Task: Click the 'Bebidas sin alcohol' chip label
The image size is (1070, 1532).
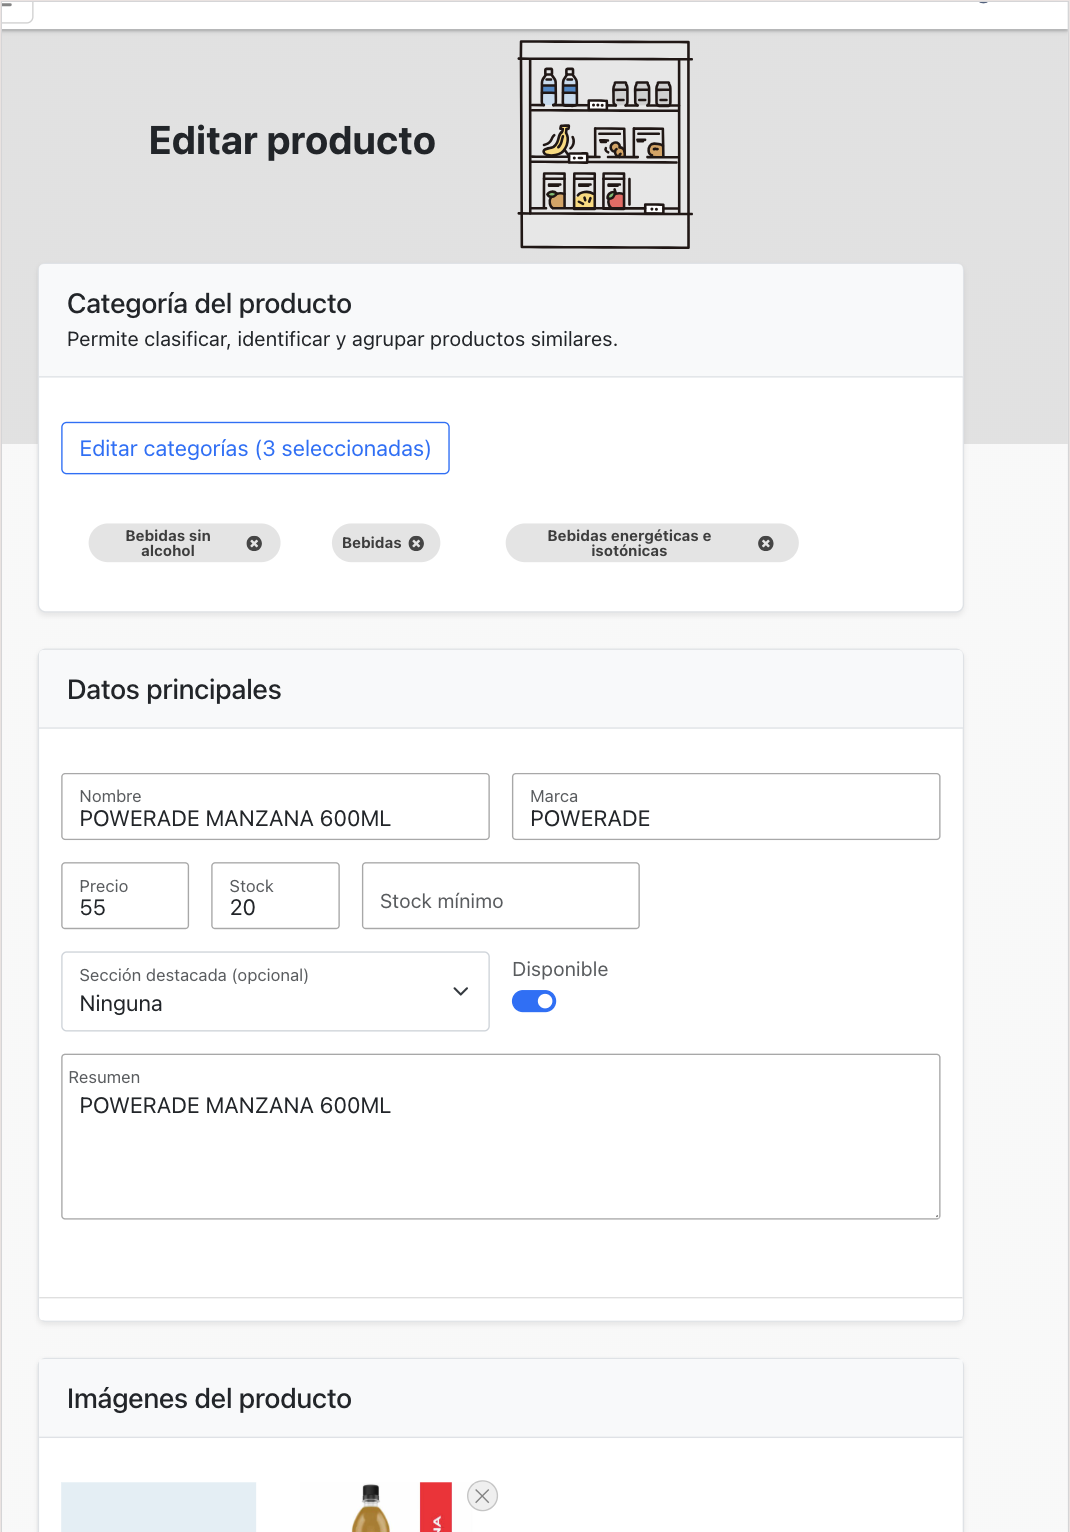Action: click(168, 543)
